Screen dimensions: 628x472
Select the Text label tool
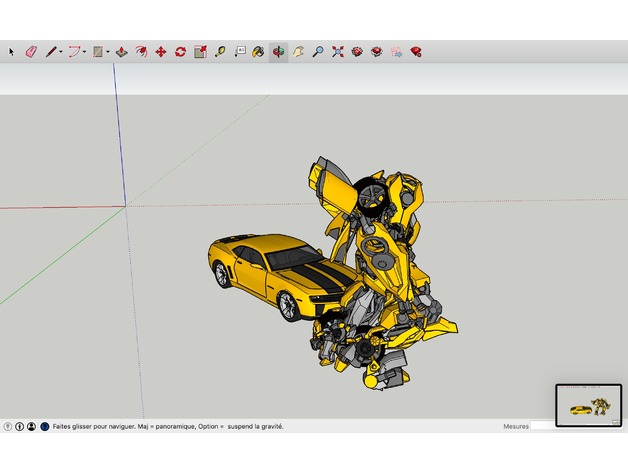coord(240,52)
